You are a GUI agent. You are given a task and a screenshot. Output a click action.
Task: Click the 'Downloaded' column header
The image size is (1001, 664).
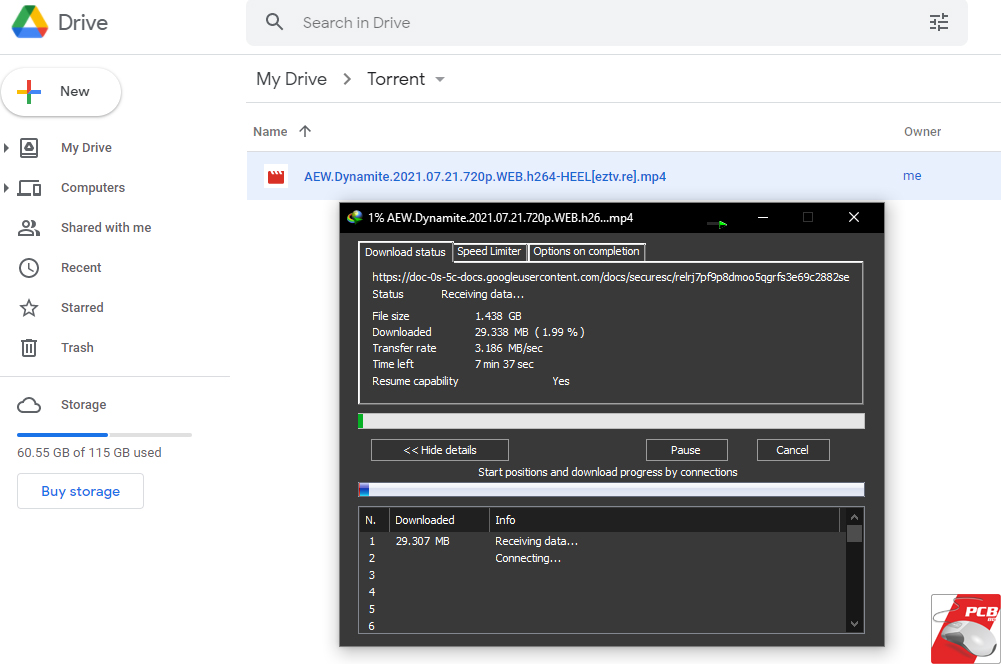click(439, 520)
